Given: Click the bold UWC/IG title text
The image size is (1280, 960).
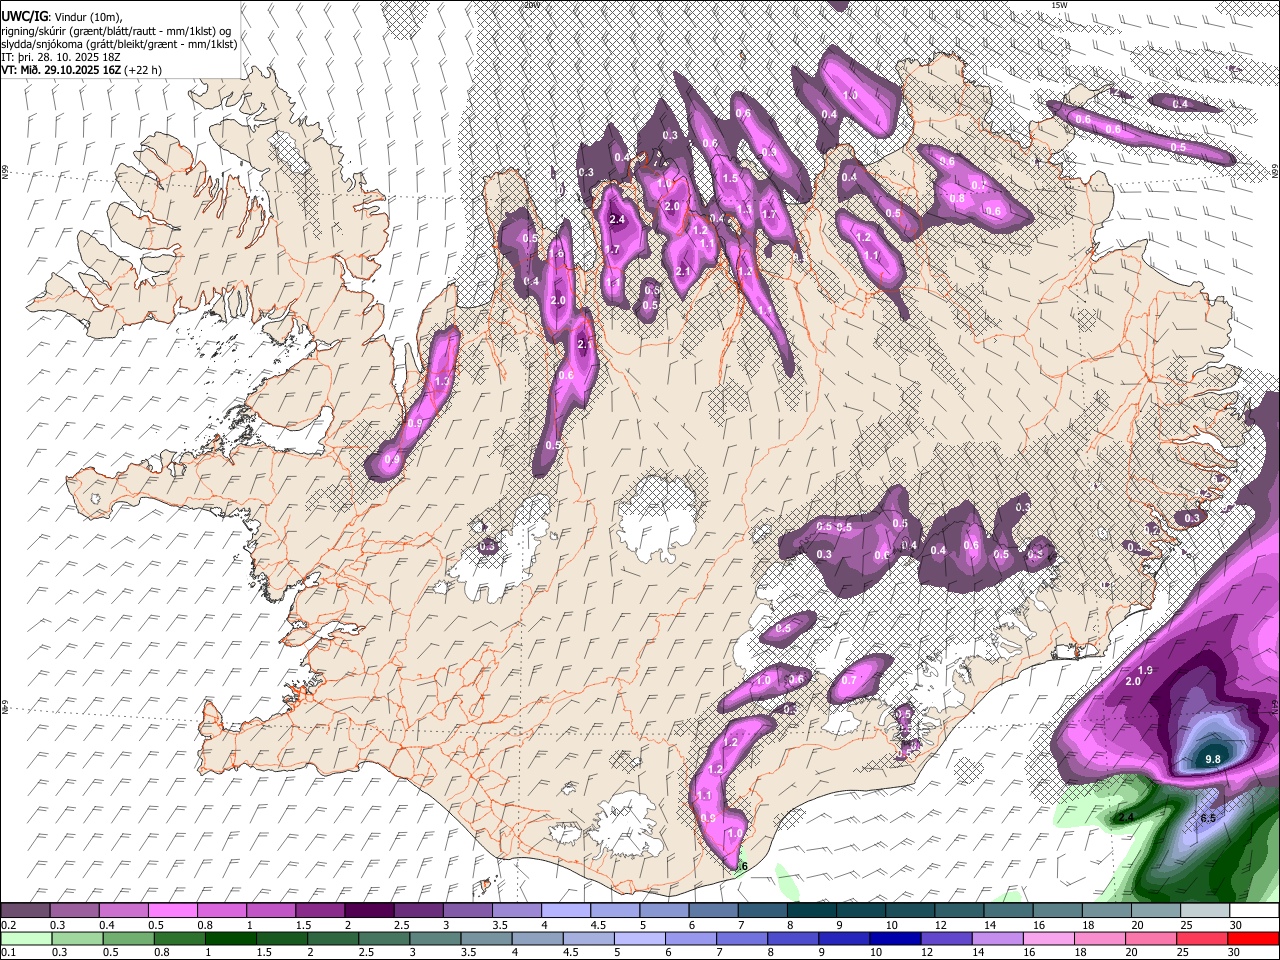Looking at the screenshot, I should (x=25, y=16).
